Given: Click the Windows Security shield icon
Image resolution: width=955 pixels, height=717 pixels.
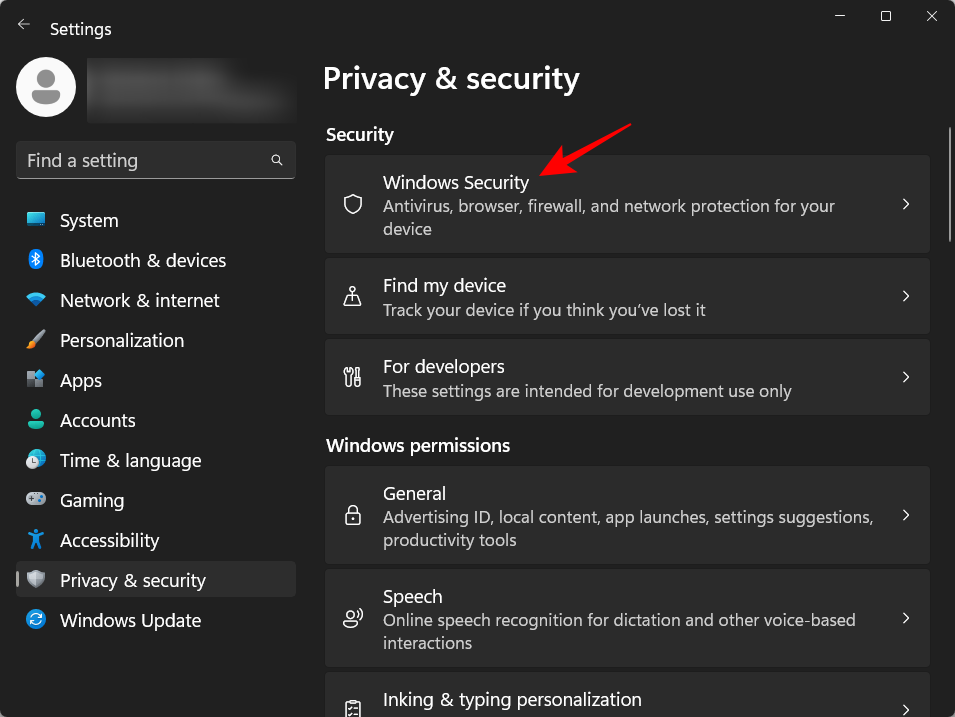Looking at the screenshot, I should (352, 203).
